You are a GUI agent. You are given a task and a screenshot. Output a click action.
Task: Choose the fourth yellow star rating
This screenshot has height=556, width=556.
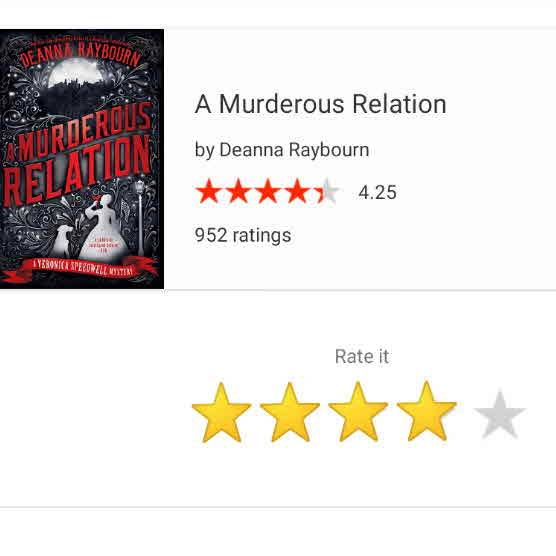pos(427,411)
